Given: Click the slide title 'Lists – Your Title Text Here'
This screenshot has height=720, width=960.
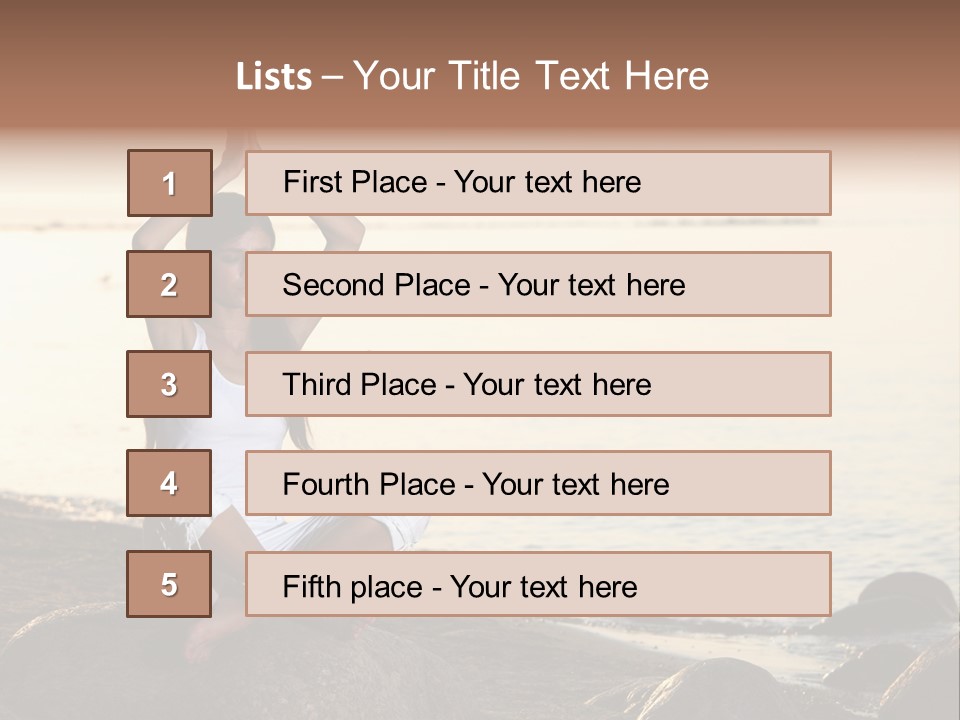Looking at the screenshot, I should pyautogui.click(x=472, y=76).
